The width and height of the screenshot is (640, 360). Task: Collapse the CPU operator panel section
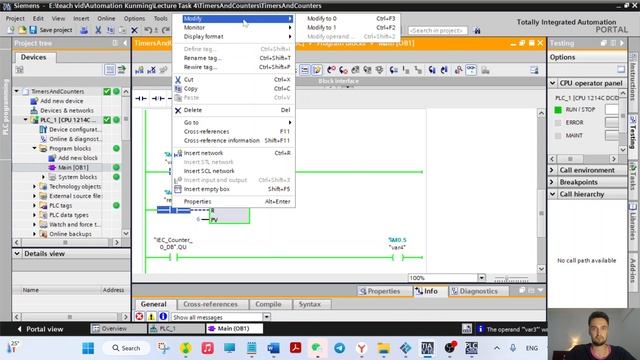[553, 83]
